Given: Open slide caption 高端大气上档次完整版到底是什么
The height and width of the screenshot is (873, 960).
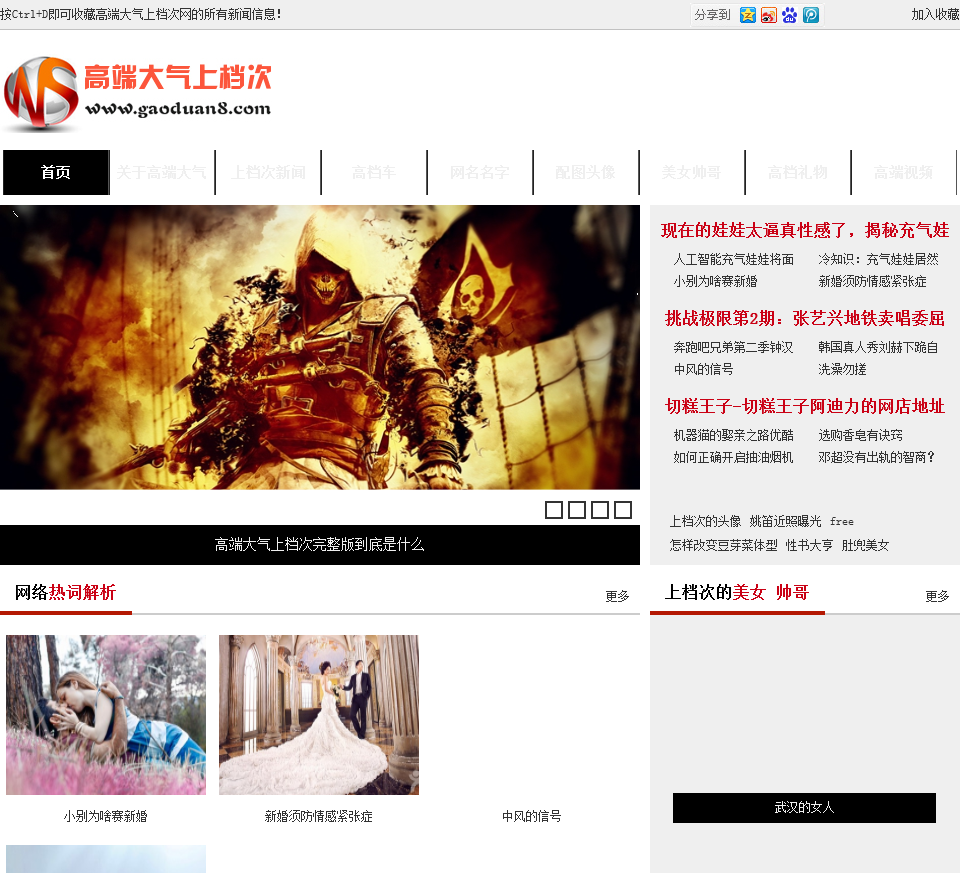Looking at the screenshot, I should point(320,544).
